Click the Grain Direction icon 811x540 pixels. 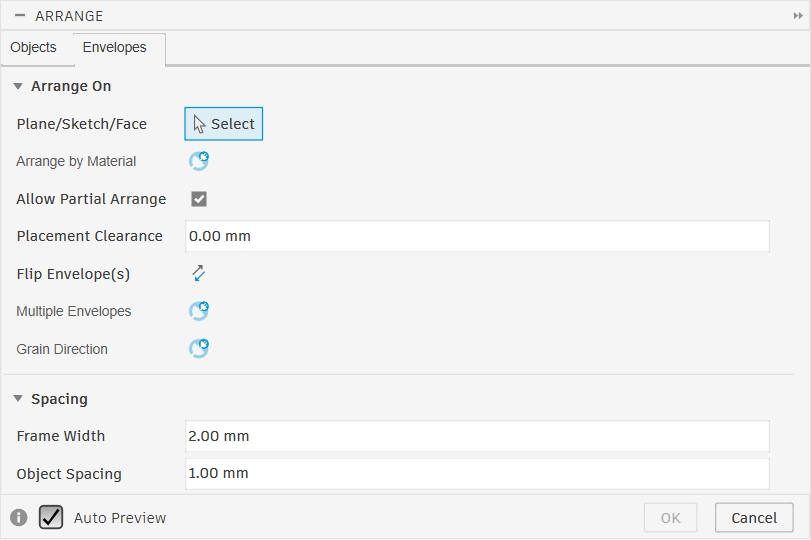point(199,348)
